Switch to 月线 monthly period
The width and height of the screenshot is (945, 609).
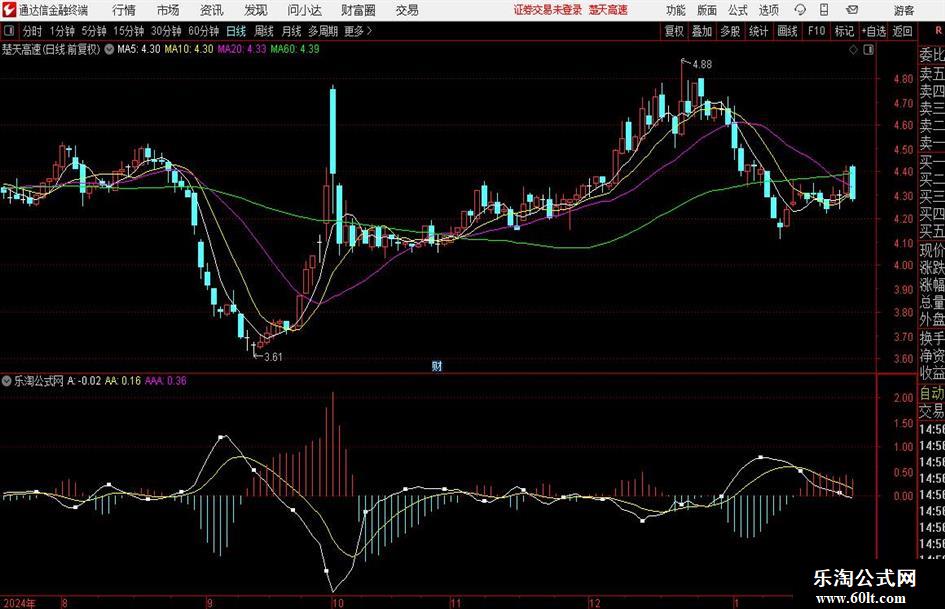291,31
